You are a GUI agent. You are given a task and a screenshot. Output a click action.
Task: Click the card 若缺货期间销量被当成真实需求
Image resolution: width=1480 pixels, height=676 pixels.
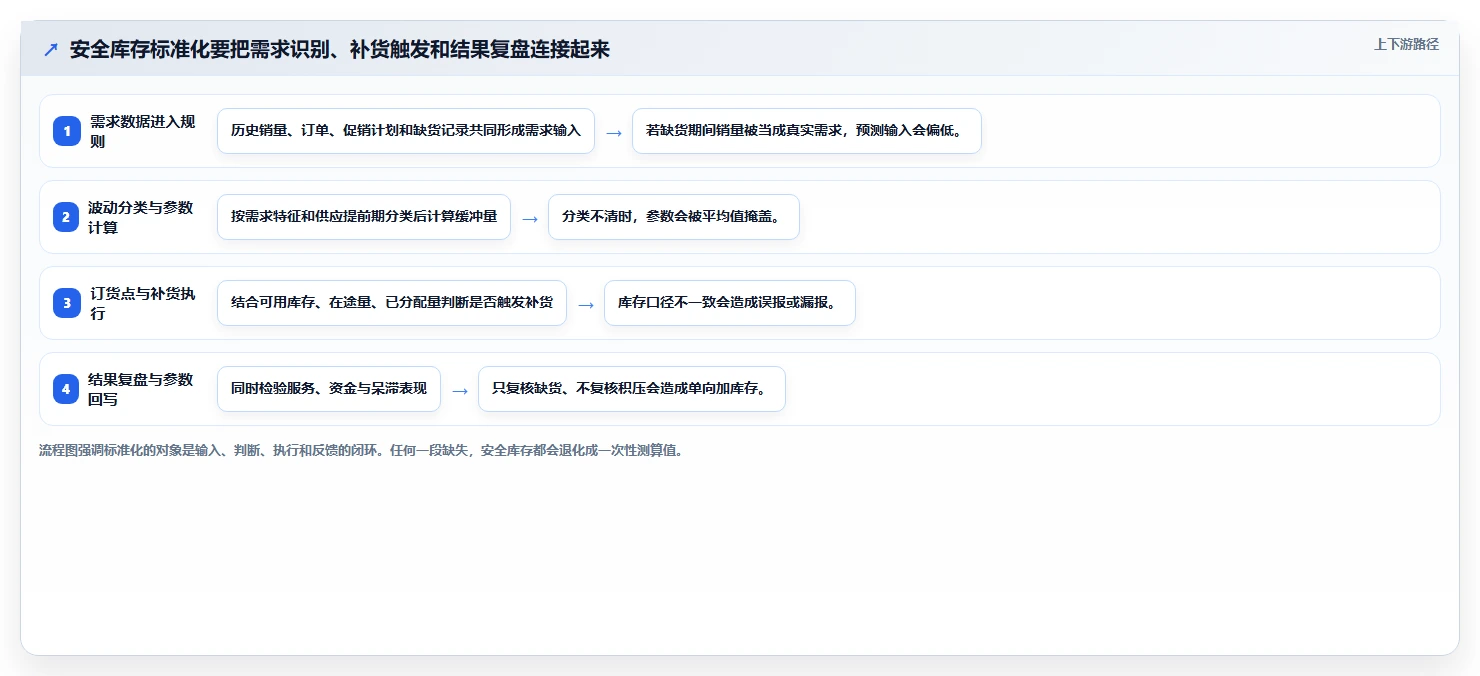coord(807,131)
